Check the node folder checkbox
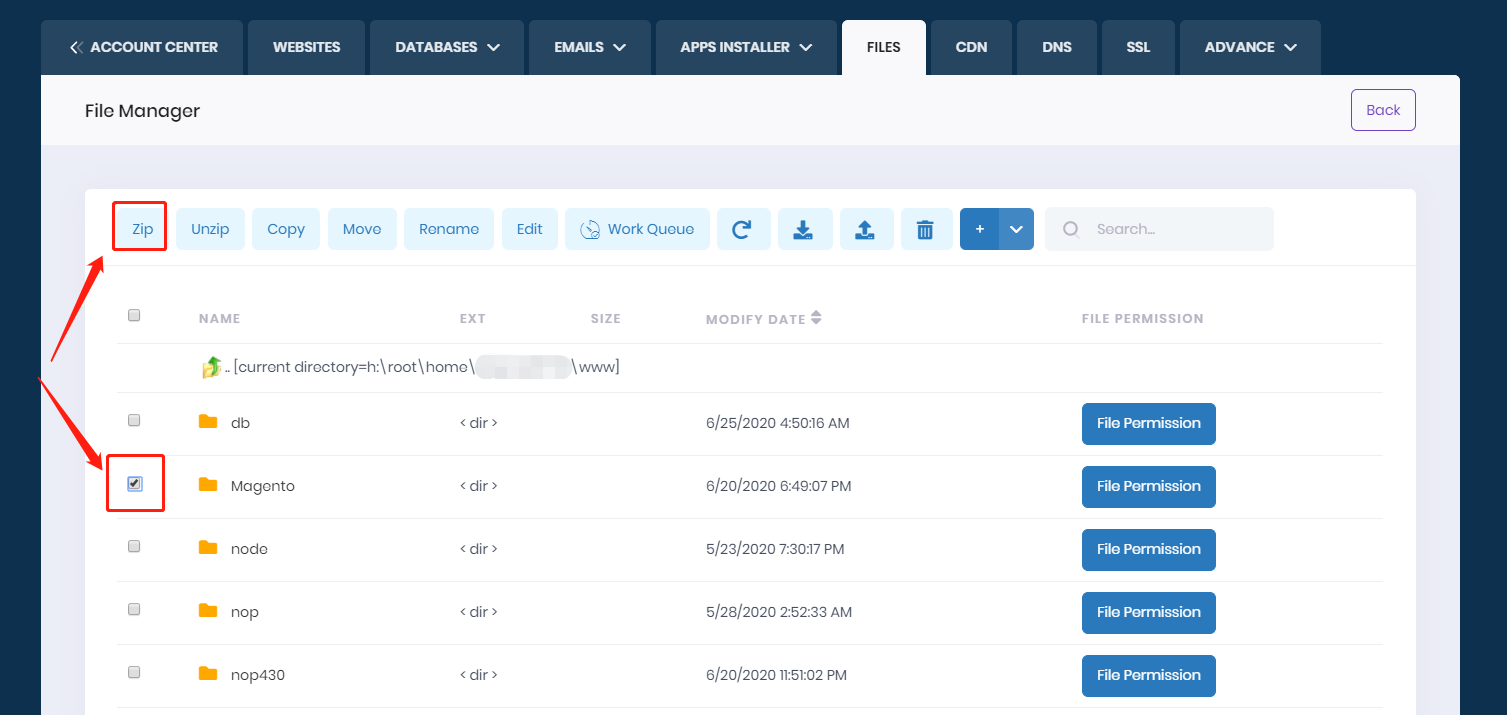 (134, 546)
